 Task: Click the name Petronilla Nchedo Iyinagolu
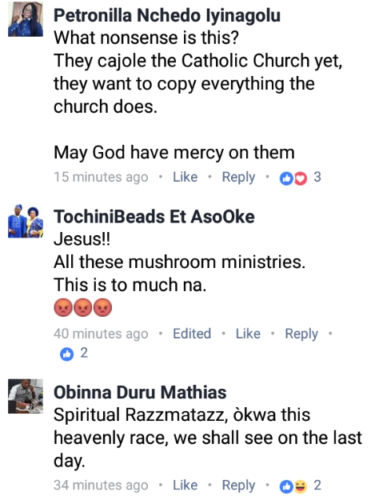click(167, 16)
